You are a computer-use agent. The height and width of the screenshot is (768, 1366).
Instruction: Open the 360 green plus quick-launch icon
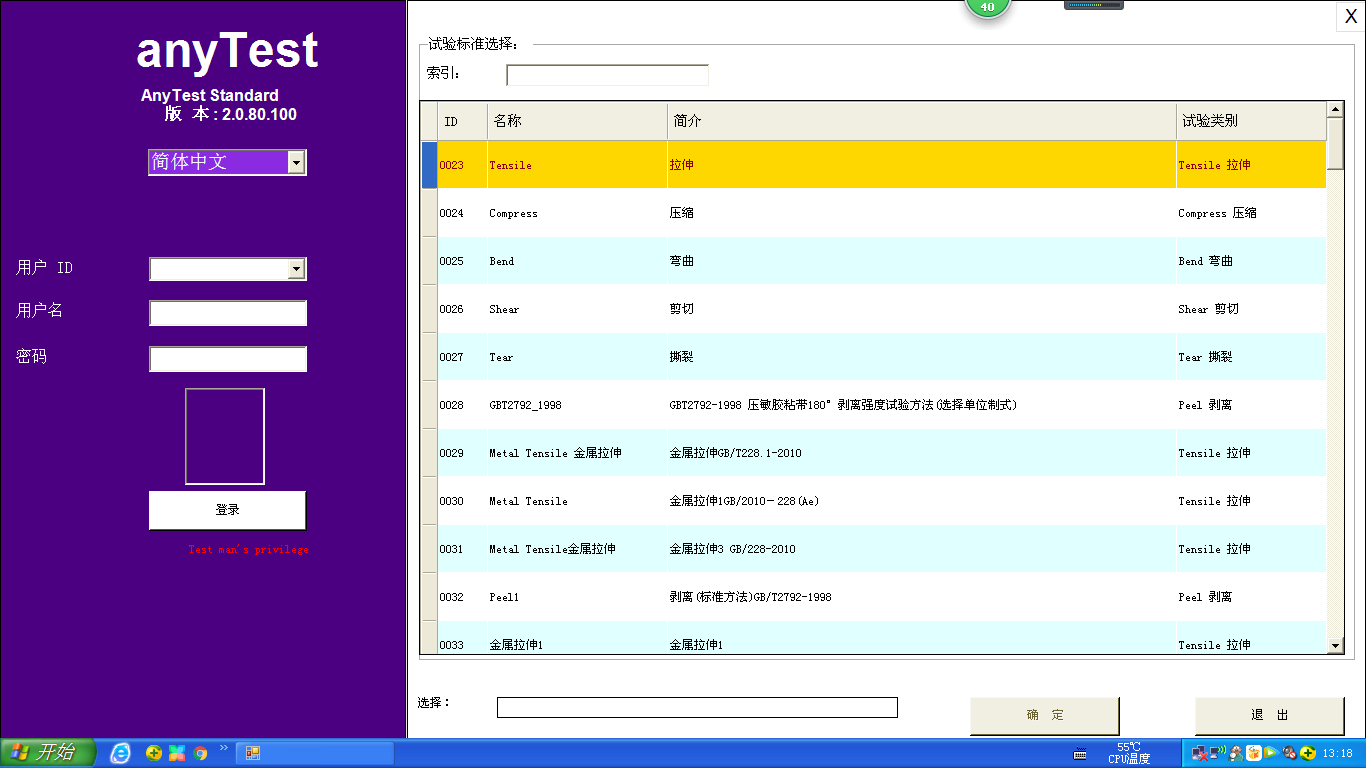[x=154, y=753]
